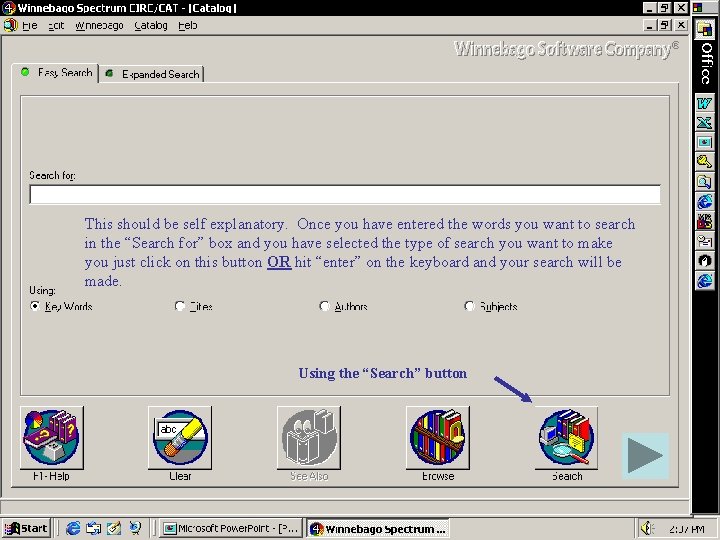Select the Authors radio button

point(324,306)
